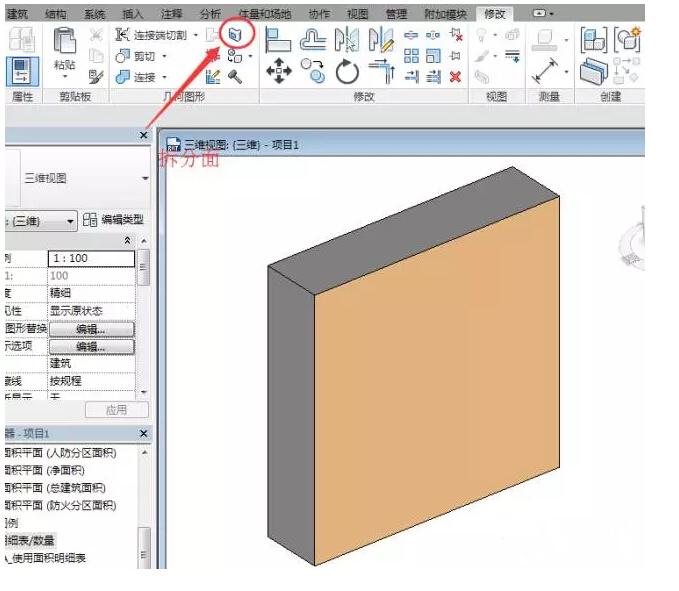Close the Properties panel with X
This screenshot has height=591, width=679.
pos(143,135)
